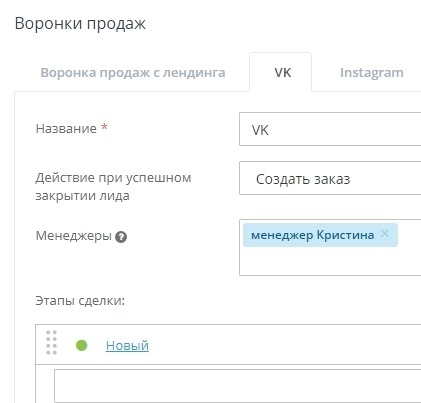Open the Новый stage link
Viewport: 421px width, 403px height.
127,346
